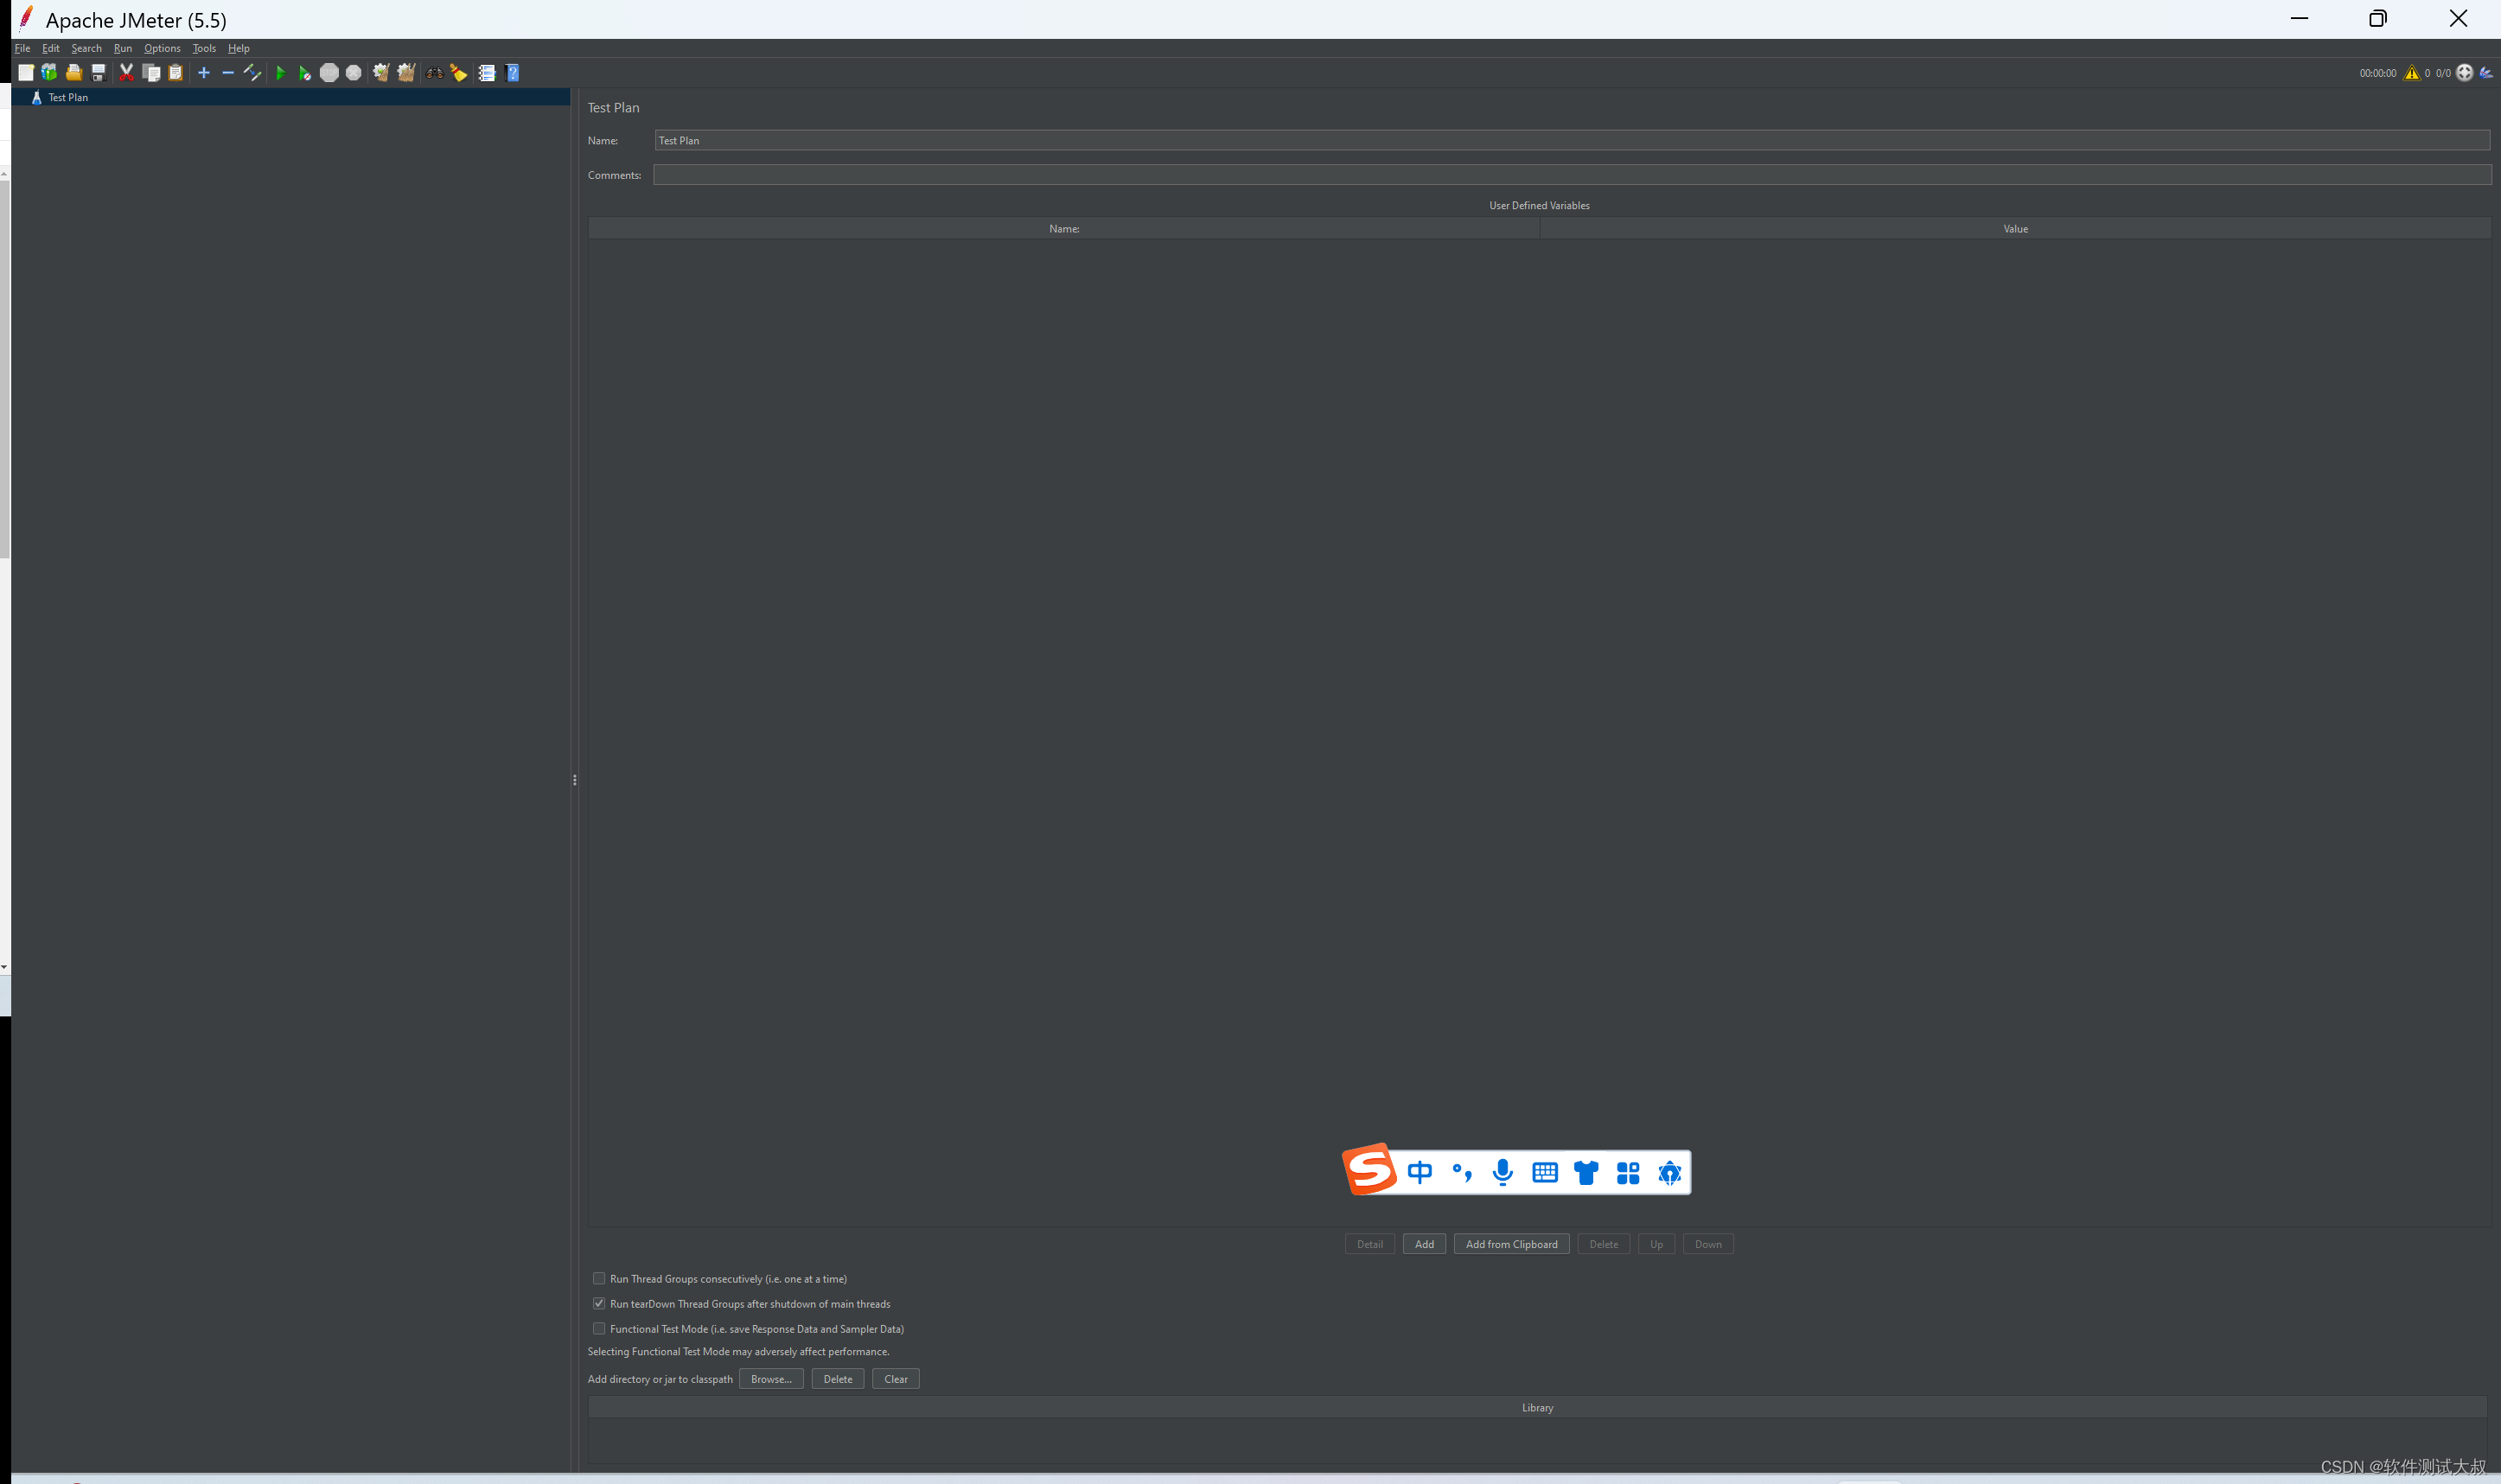Click the Save floppy disk icon

[98, 73]
